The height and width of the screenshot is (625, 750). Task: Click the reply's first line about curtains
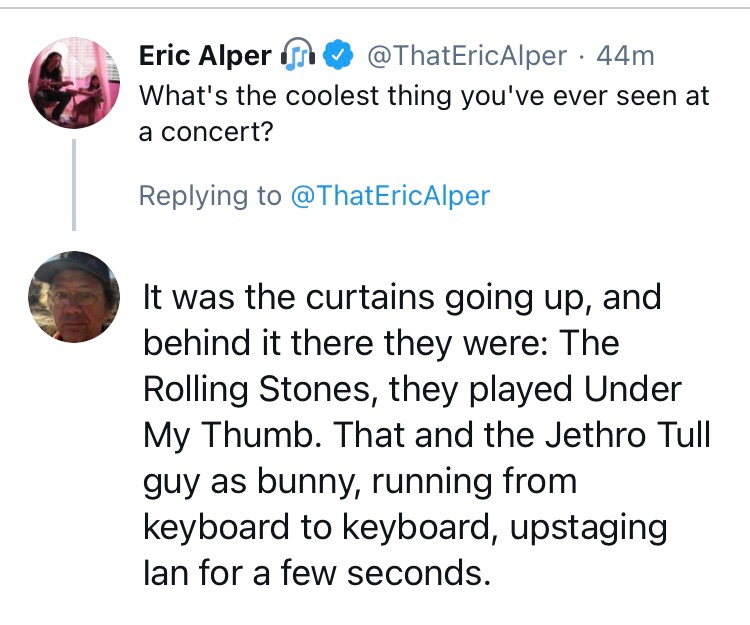click(x=402, y=298)
